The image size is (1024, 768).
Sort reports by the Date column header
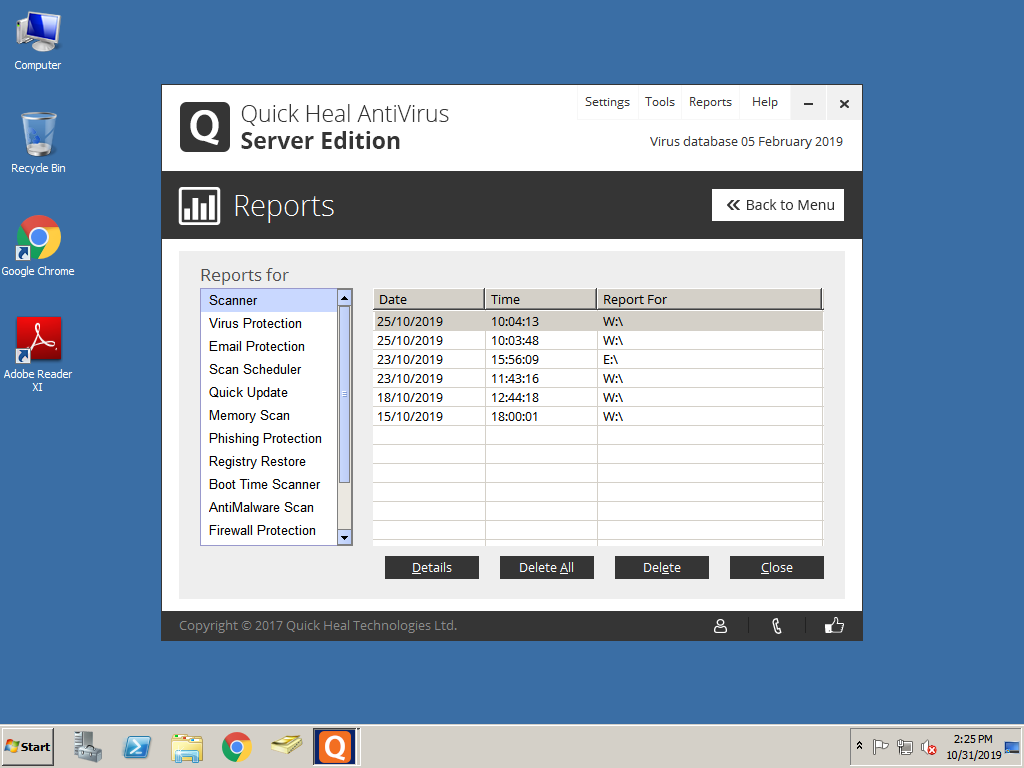(428, 299)
